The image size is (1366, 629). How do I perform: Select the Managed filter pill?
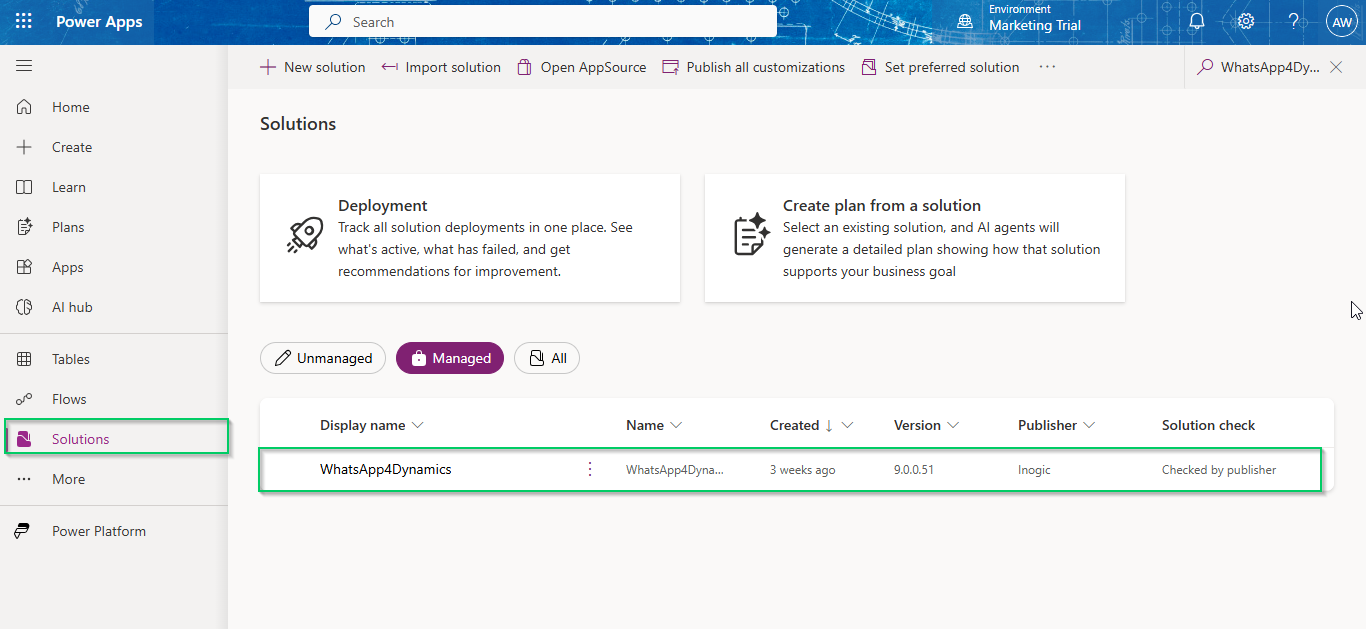click(x=450, y=358)
